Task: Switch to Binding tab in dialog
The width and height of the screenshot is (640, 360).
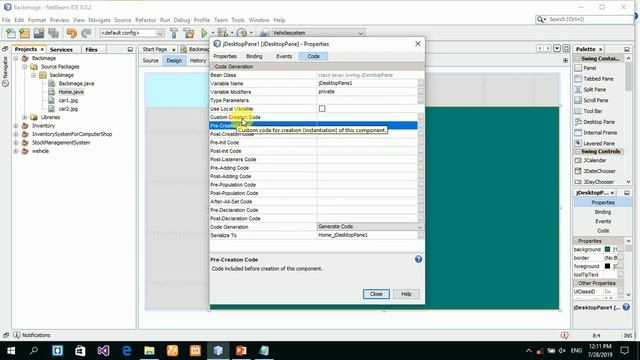Action: (x=254, y=56)
